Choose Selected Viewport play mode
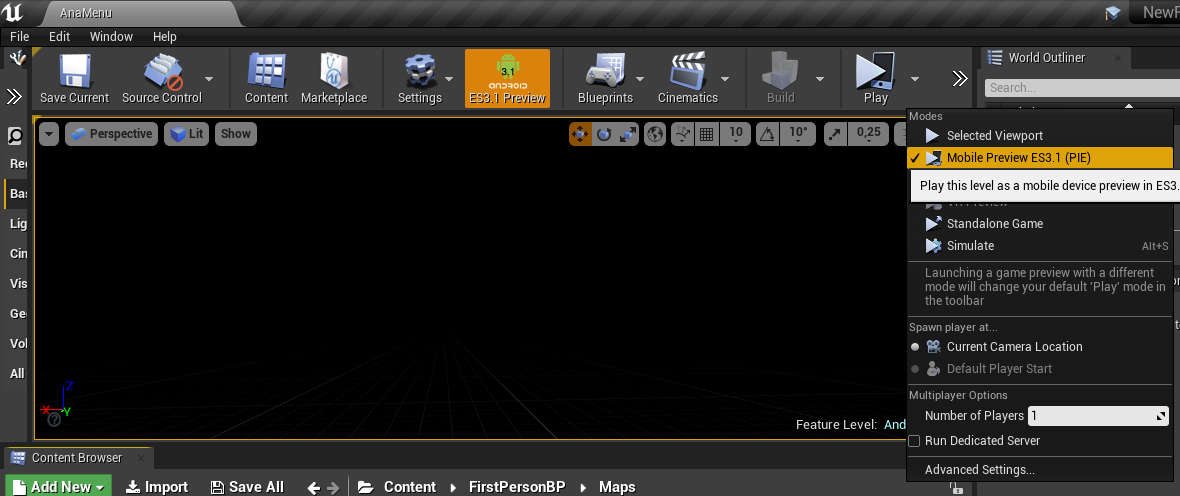 tap(1040, 135)
